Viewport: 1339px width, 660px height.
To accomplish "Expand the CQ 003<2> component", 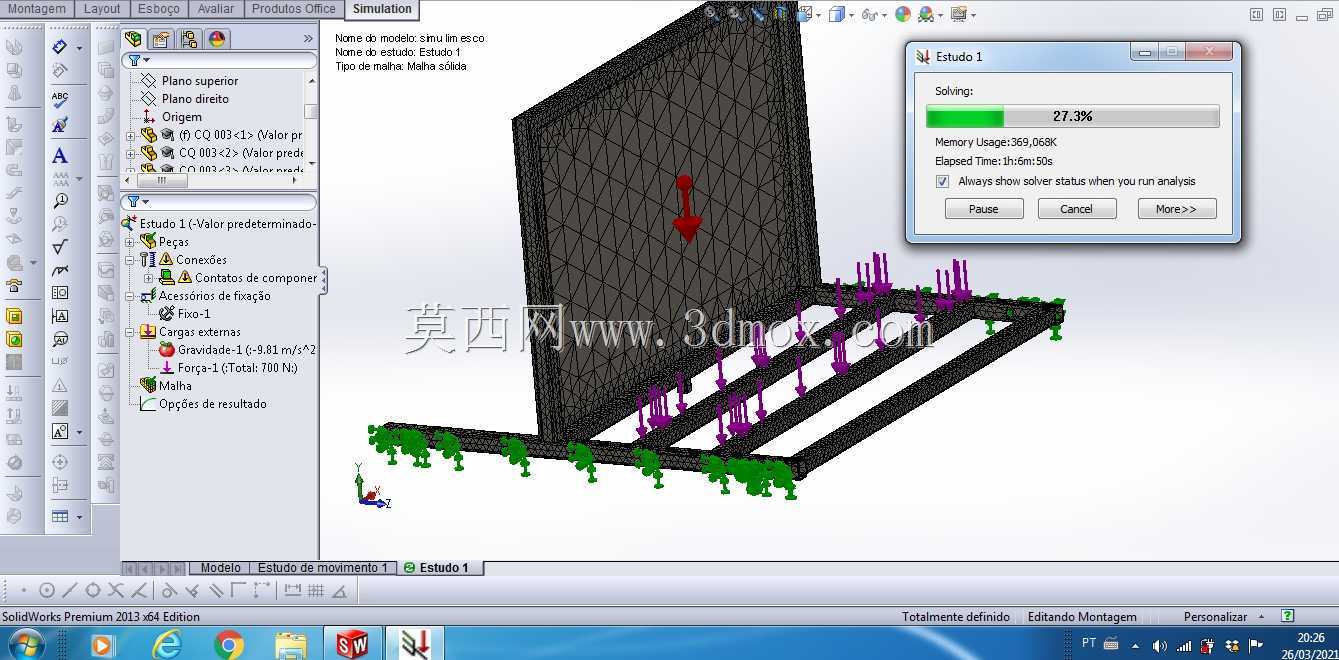I will tap(130, 153).
